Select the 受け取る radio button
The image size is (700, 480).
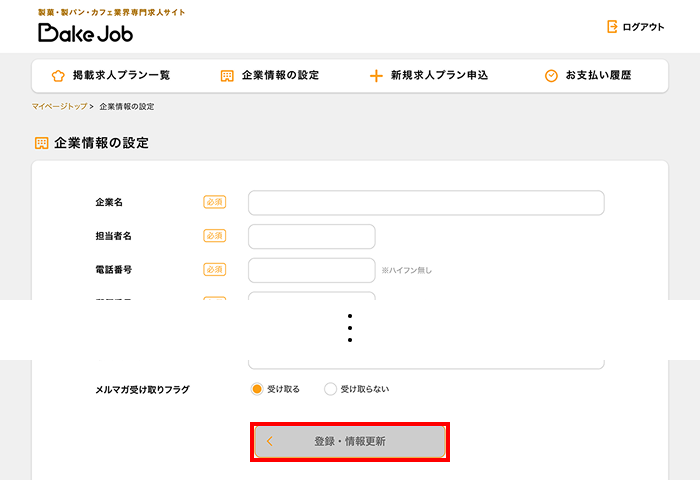click(257, 389)
